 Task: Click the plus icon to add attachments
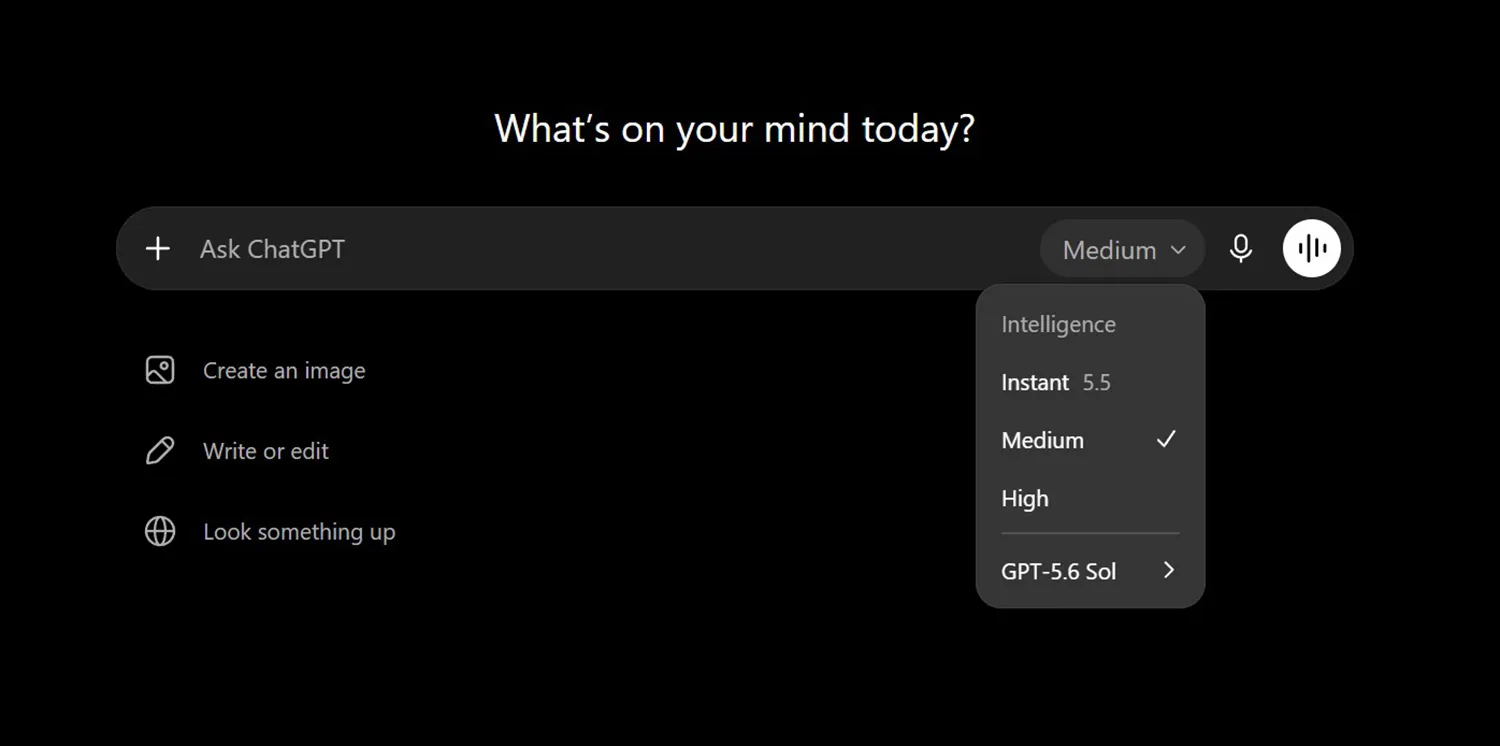click(x=158, y=249)
